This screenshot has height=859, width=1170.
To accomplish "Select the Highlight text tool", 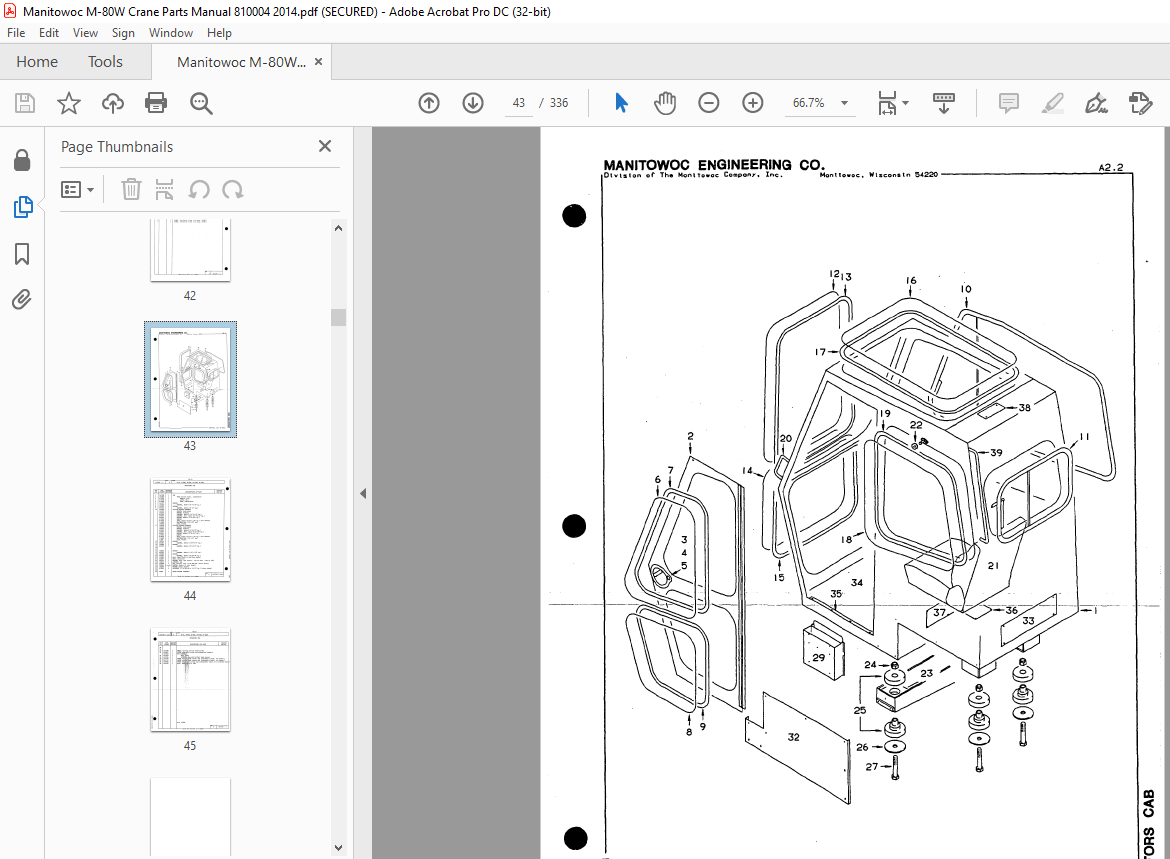I will (1052, 103).
